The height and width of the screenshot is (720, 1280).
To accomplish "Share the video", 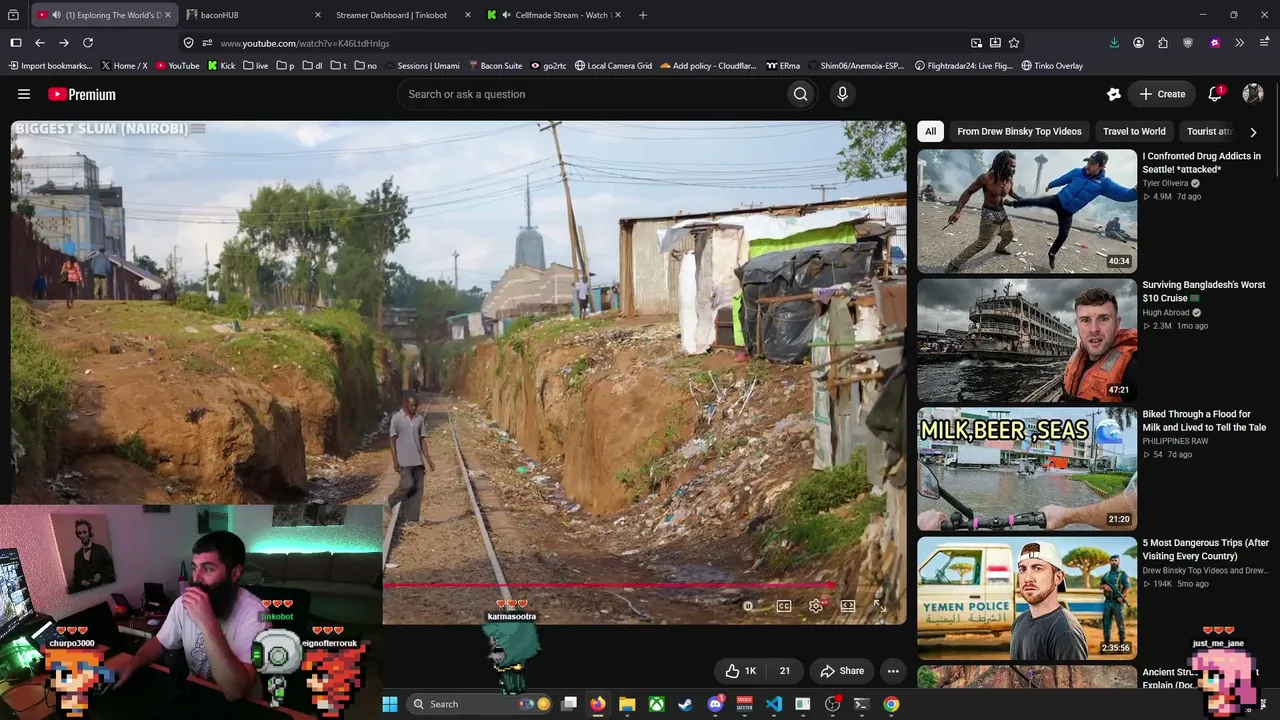I will click(x=841, y=671).
